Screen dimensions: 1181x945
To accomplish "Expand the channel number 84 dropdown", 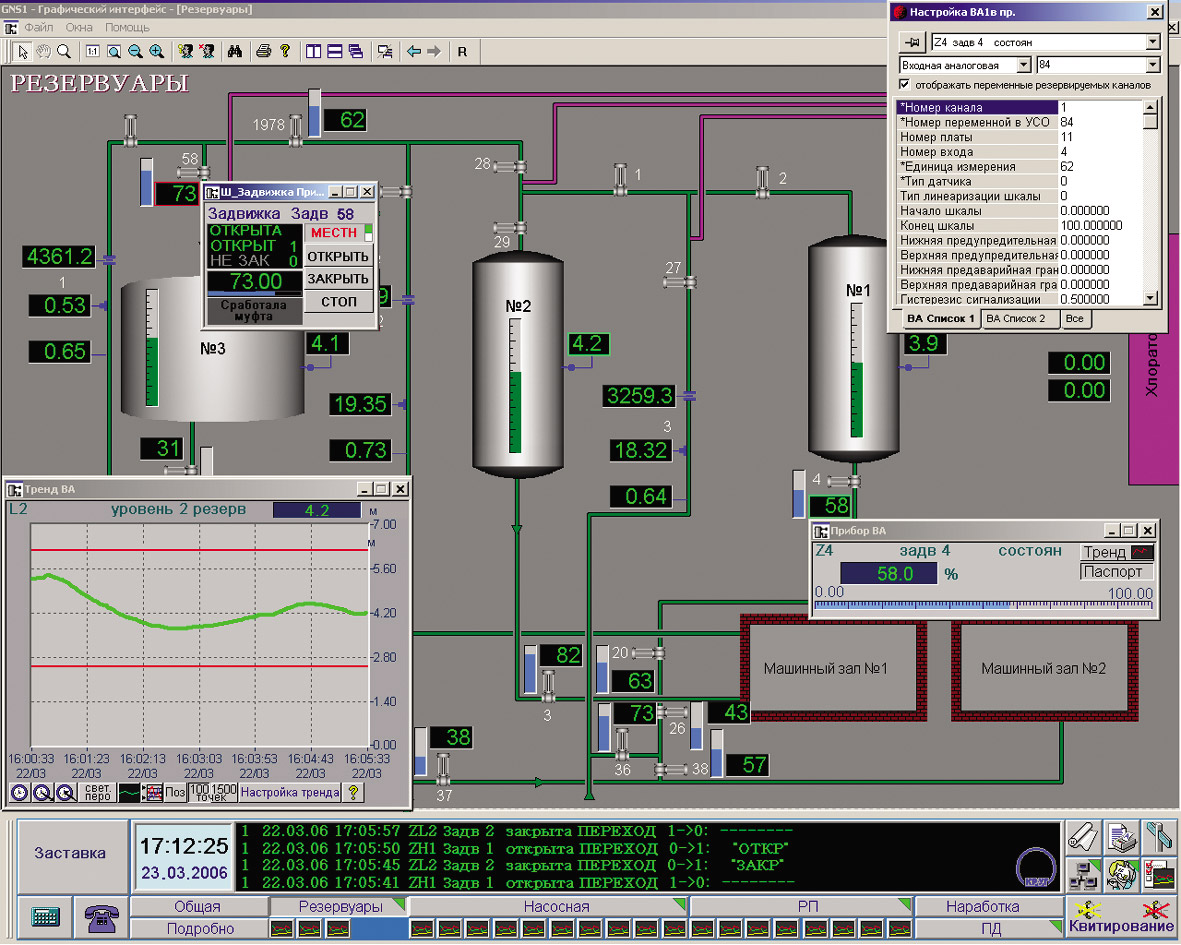I will click(x=1152, y=65).
